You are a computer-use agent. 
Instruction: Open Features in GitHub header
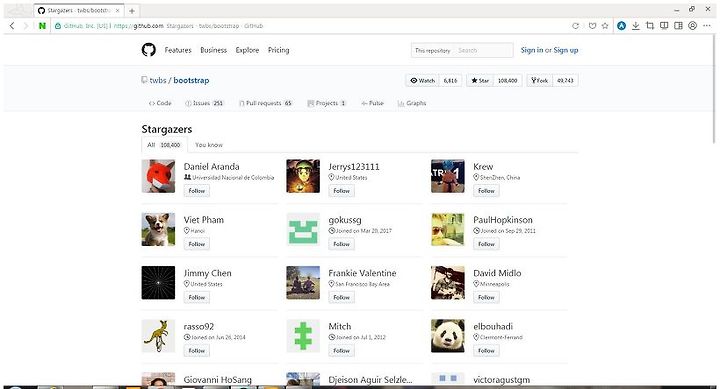click(178, 50)
